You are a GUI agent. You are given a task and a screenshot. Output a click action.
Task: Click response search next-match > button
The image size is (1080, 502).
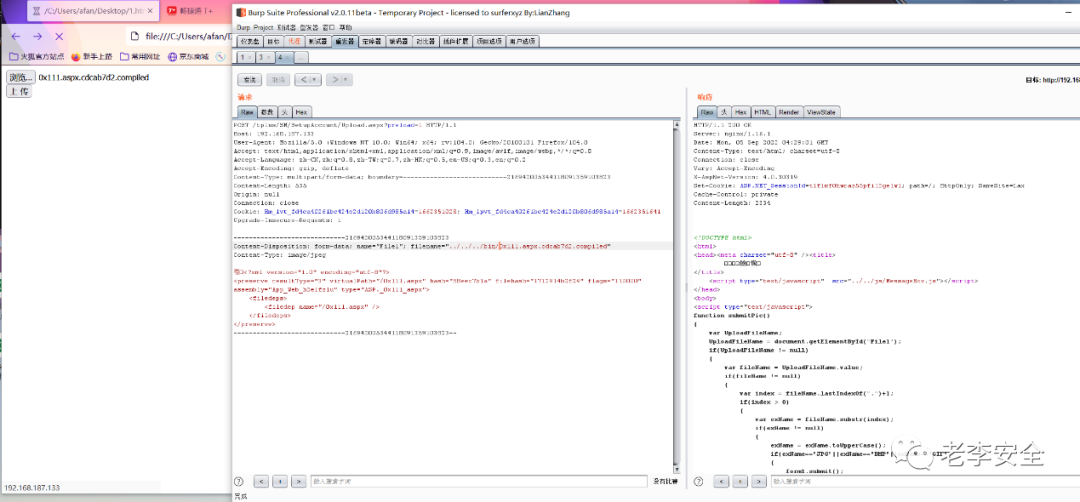[759, 481]
